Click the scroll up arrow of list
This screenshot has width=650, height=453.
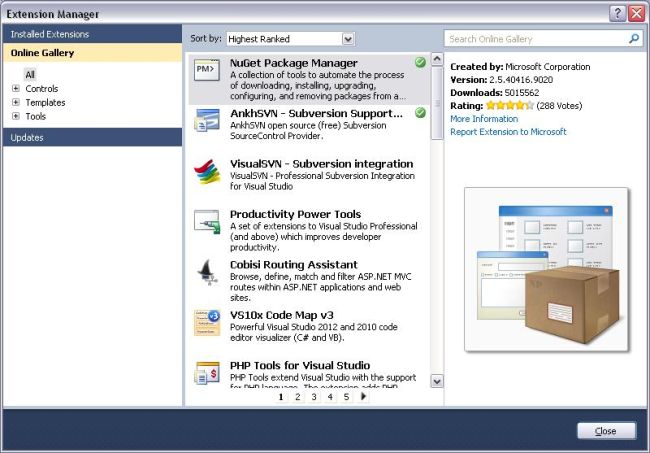437,59
